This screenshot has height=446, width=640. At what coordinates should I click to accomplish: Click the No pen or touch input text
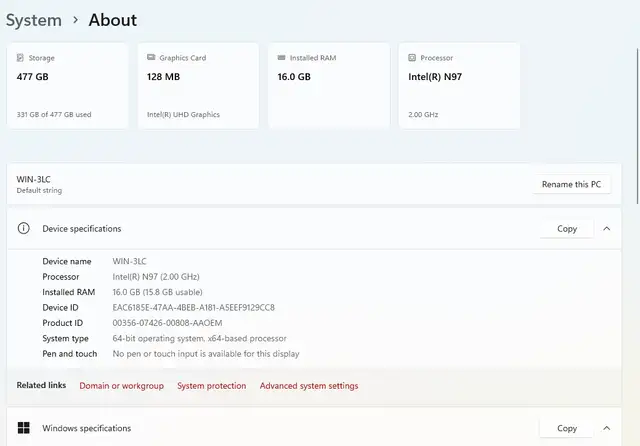click(206, 354)
